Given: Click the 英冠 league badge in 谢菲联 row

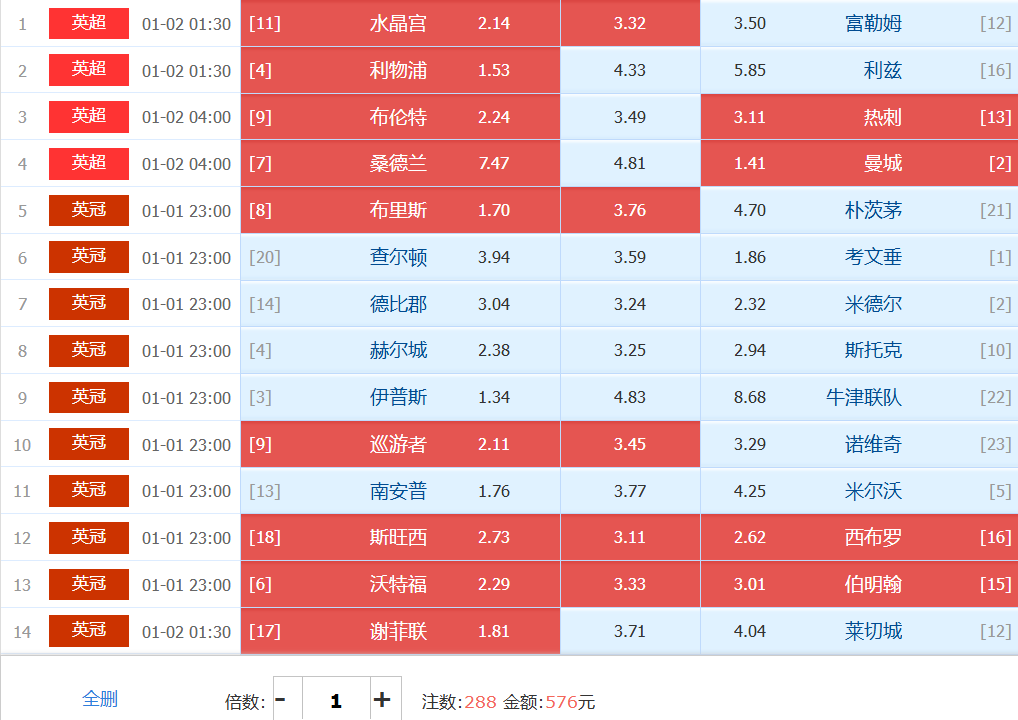Looking at the screenshot, I should (89, 631).
